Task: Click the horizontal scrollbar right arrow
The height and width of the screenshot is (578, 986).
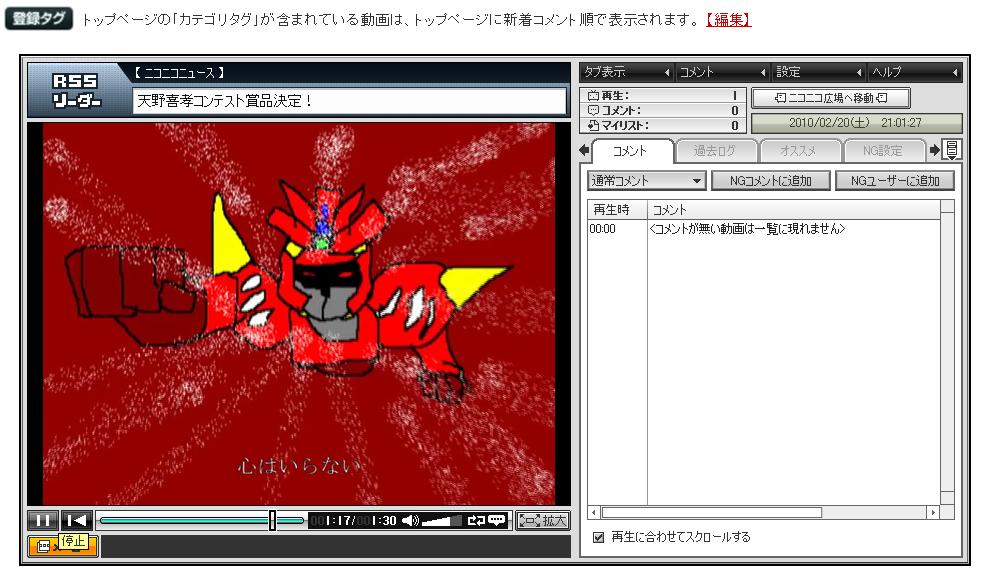Action: (x=934, y=513)
